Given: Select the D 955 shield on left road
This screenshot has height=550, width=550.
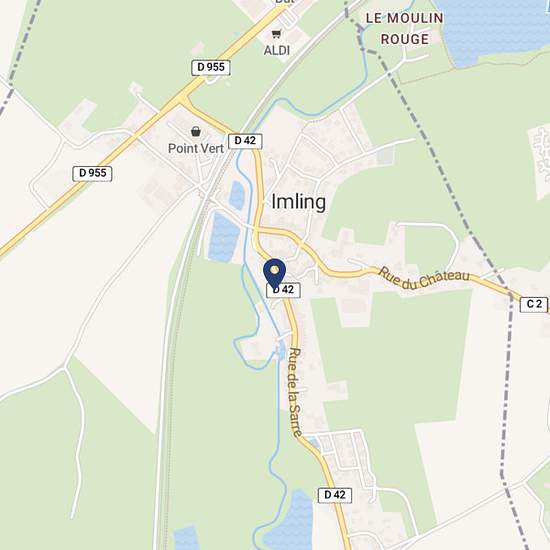Looking at the screenshot, I should point(93,173).
